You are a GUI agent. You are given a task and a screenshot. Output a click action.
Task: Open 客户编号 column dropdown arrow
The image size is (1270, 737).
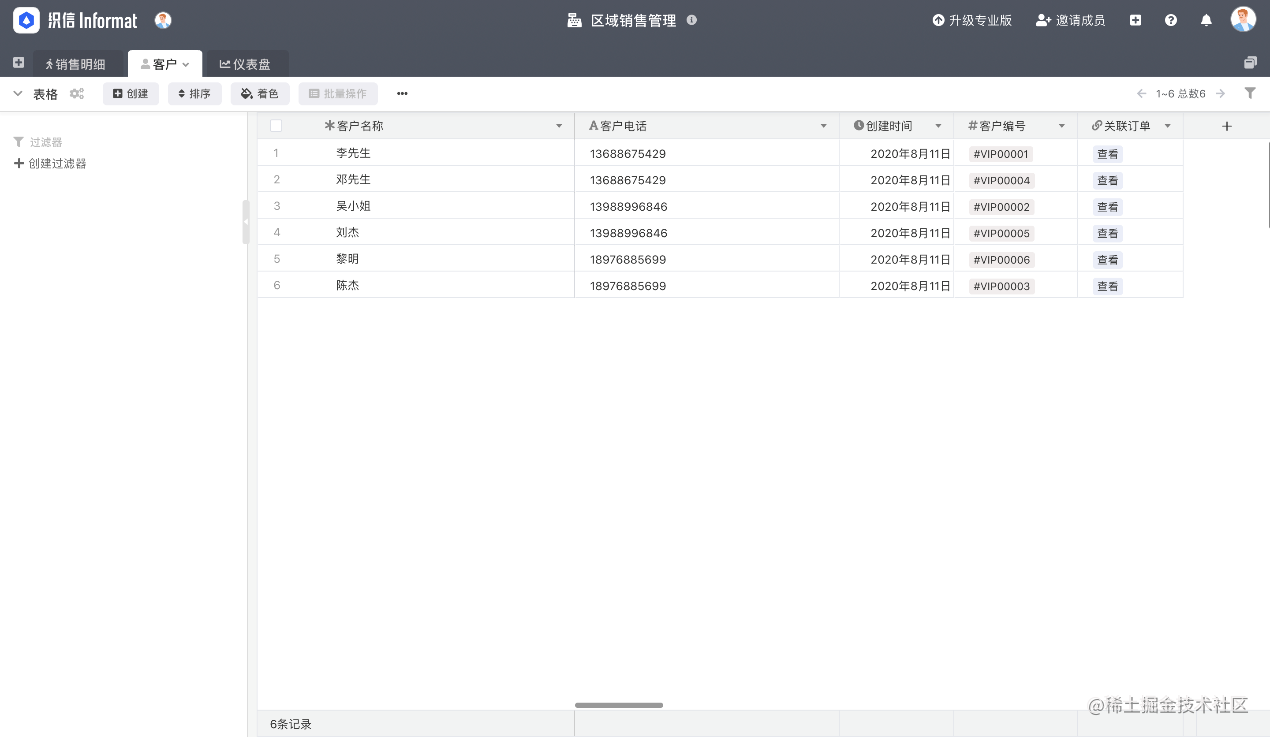pyautogui.click(x=1062, y=126)
